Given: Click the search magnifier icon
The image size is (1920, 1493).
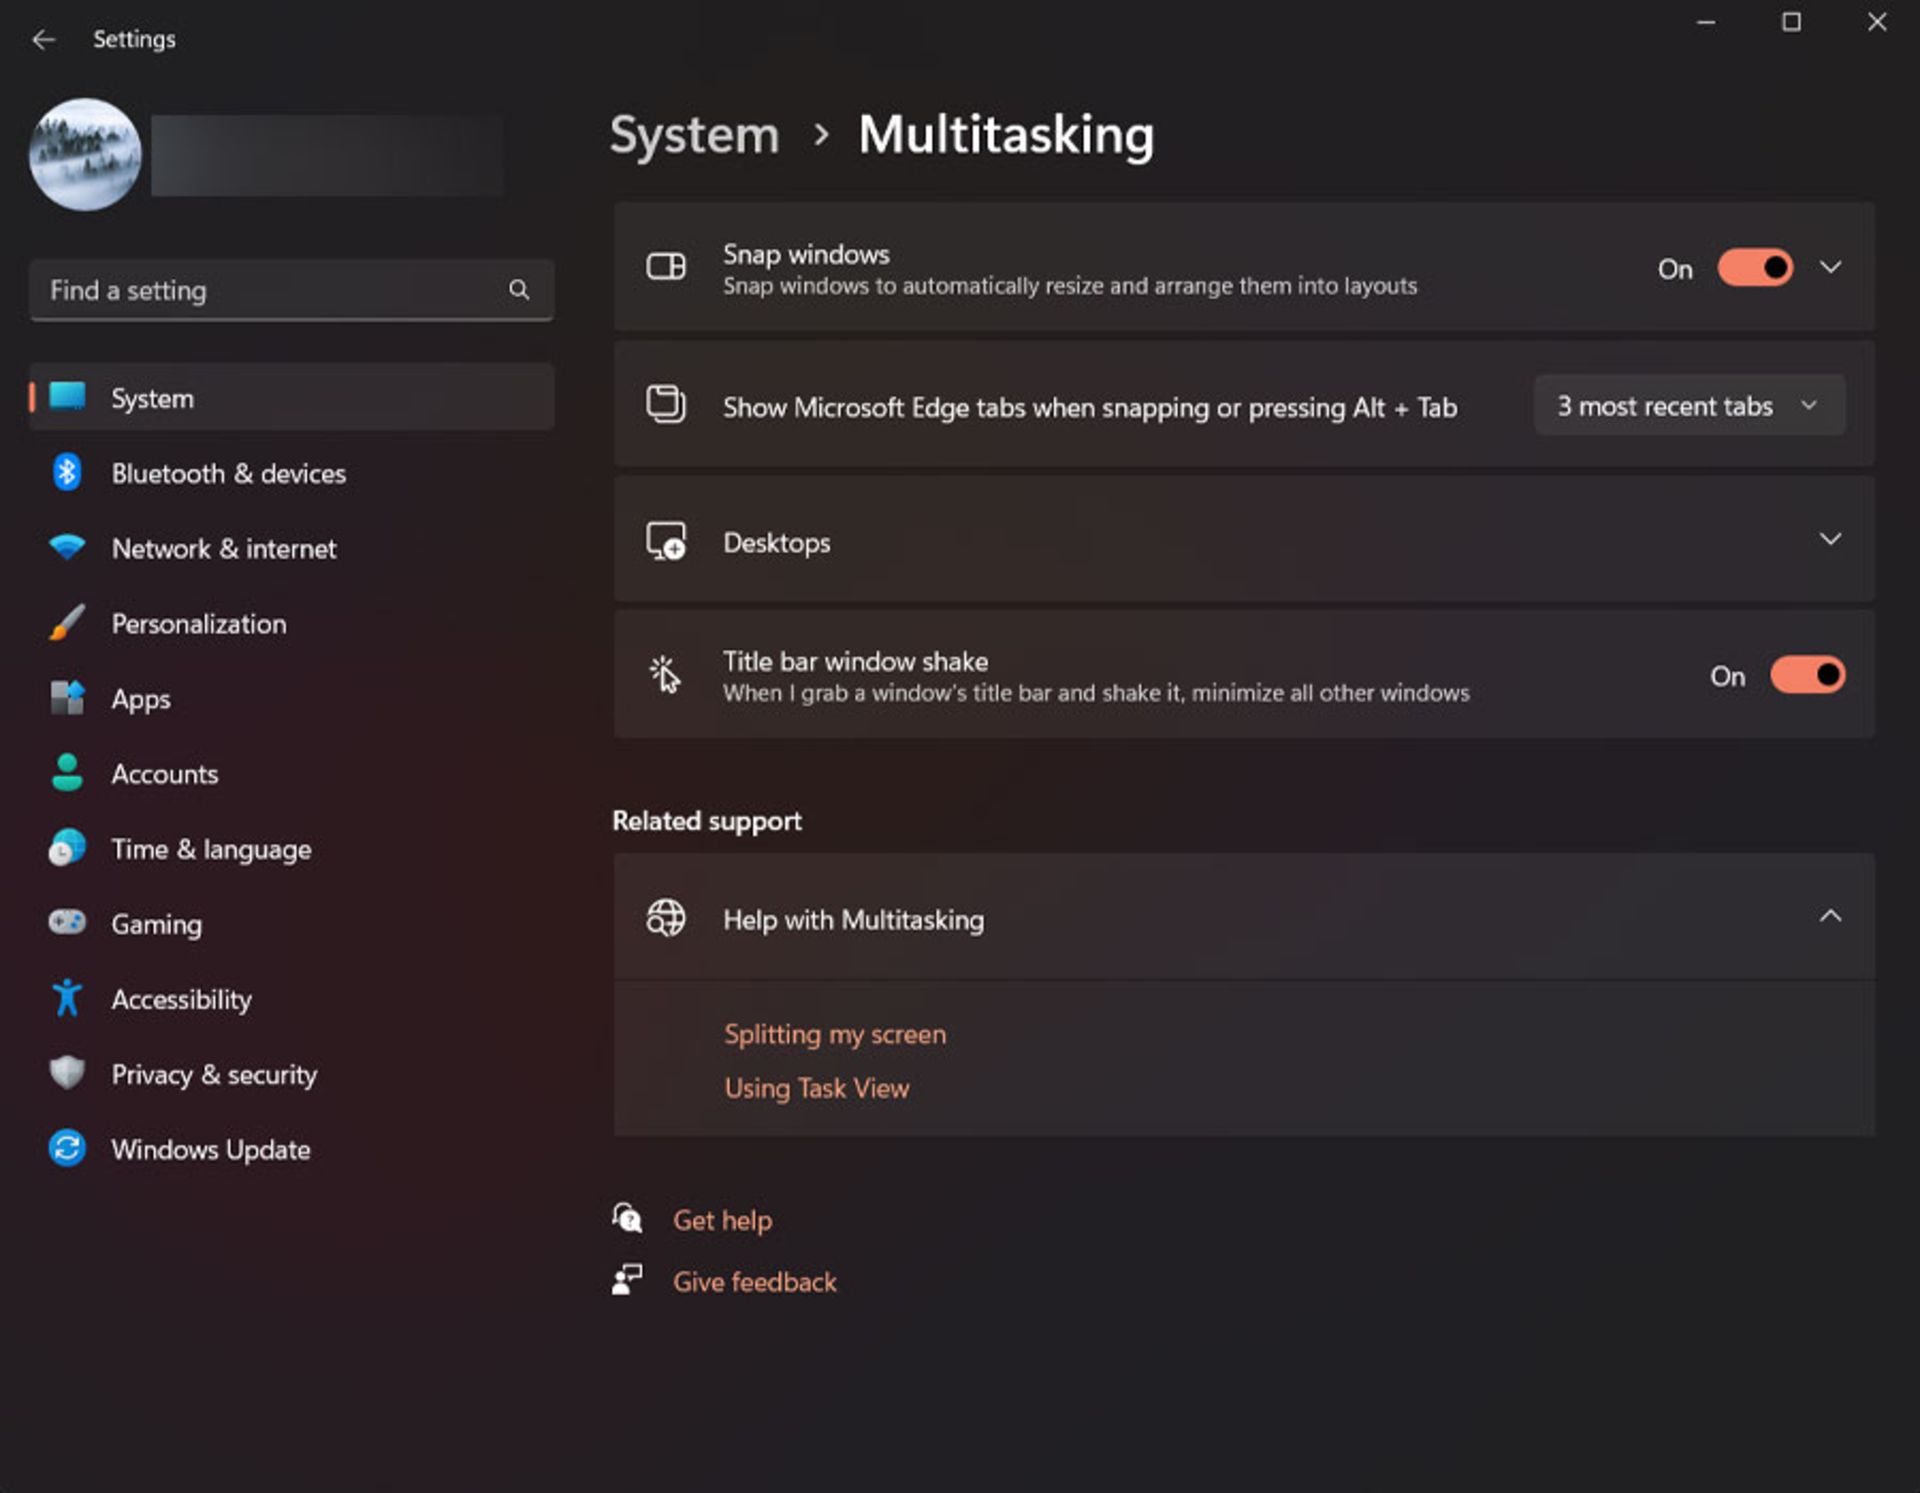Looking at the screenshot, I should point(518,290).
